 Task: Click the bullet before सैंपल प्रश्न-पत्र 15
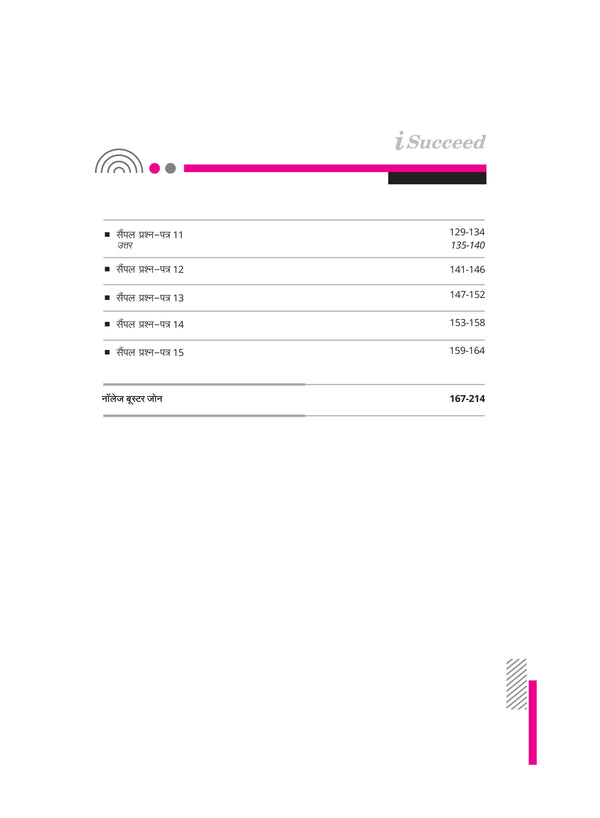pos(107,352)
